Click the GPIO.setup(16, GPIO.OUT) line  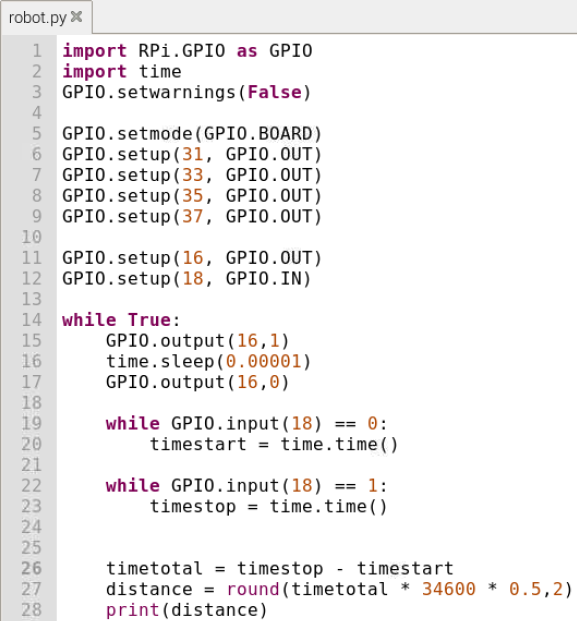(192, 258)
